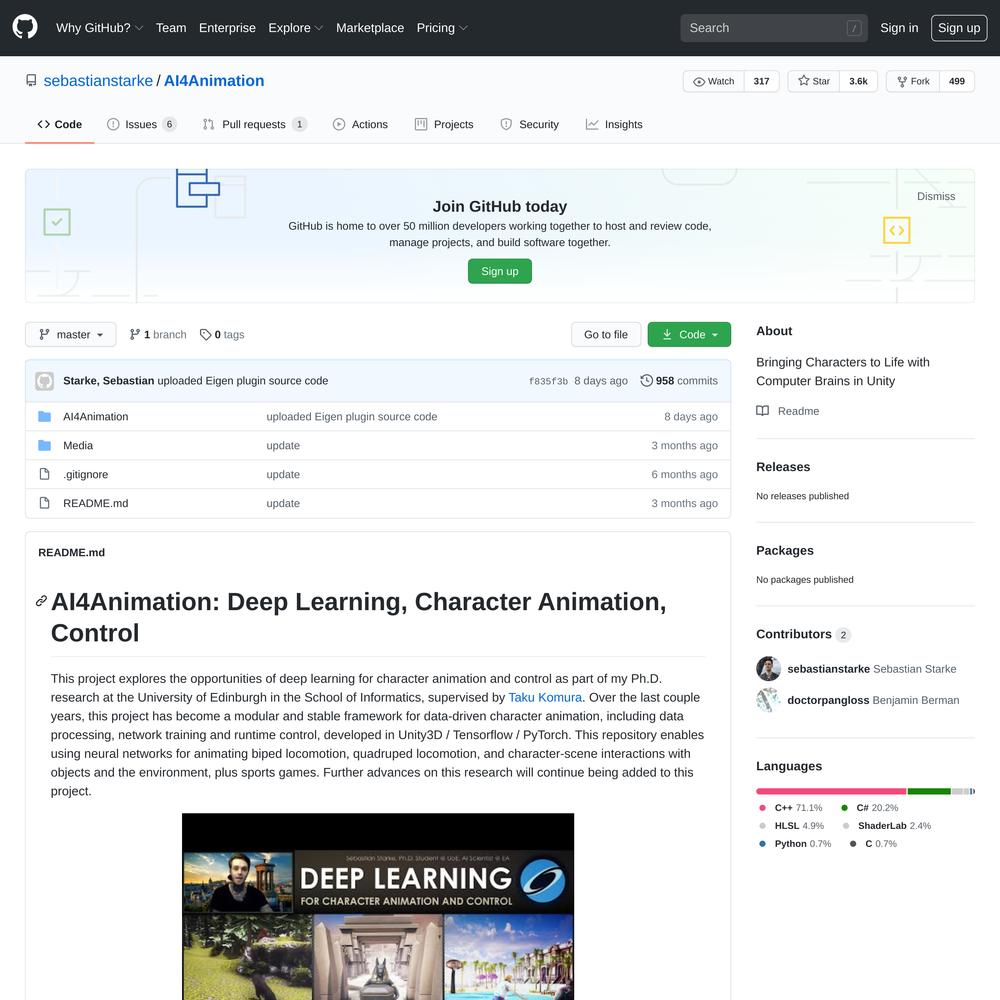
Task: Click the .gitignore file icon
Action: click(44, 474)
